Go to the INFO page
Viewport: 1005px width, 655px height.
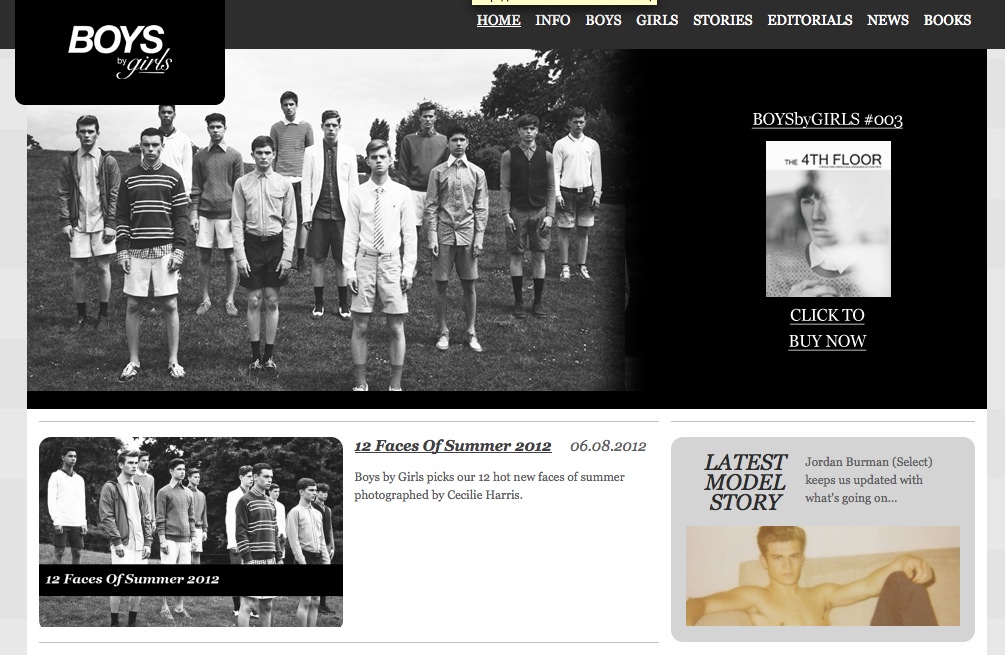(552, 20)
